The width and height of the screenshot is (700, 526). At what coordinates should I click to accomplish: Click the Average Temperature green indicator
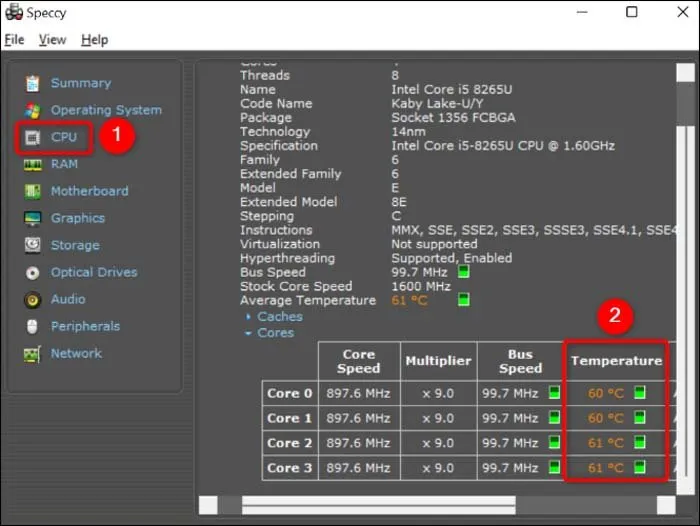[x=464, y=300]
